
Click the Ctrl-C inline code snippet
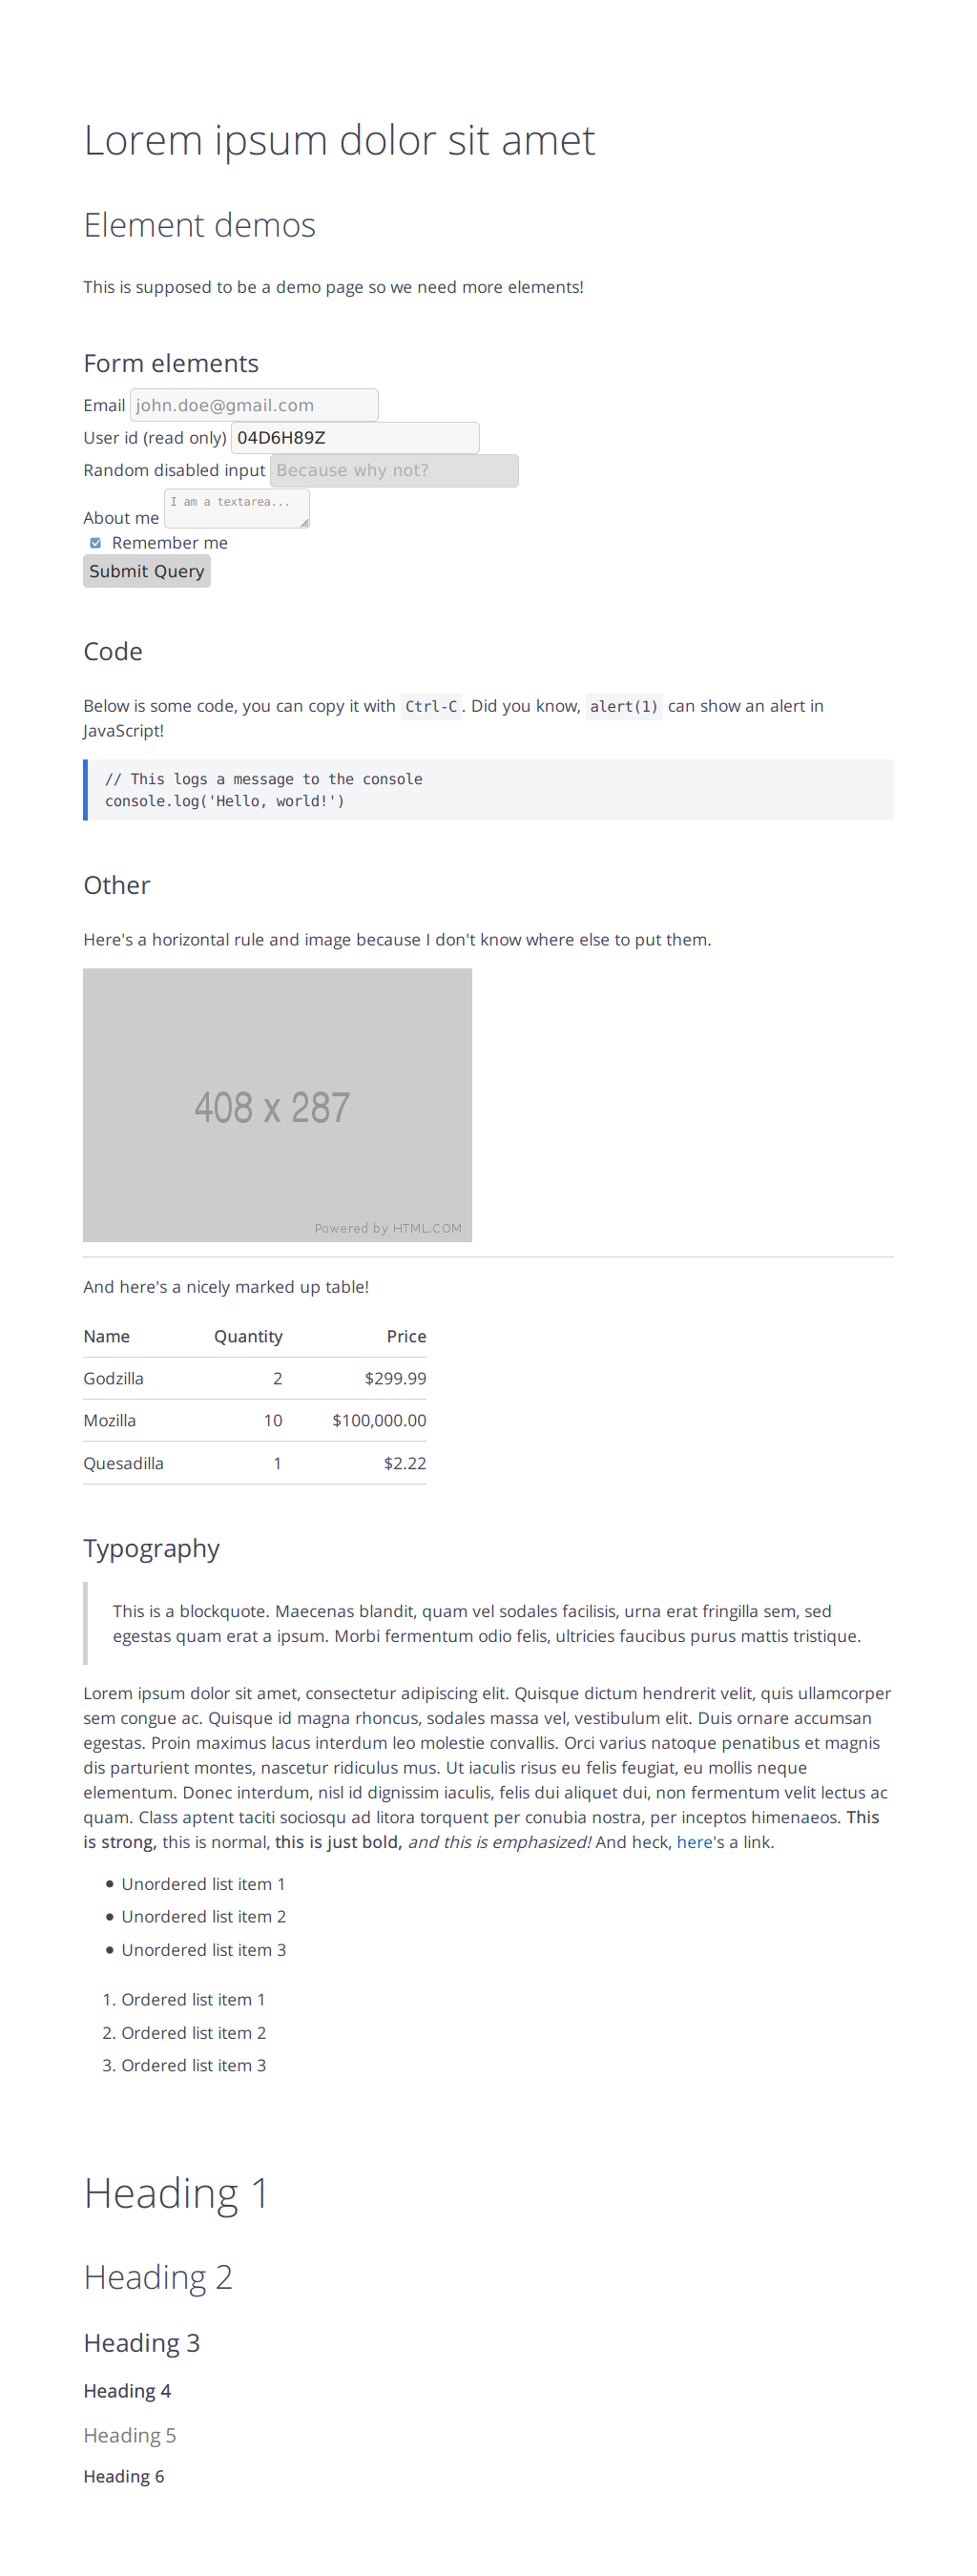point(431,707)
